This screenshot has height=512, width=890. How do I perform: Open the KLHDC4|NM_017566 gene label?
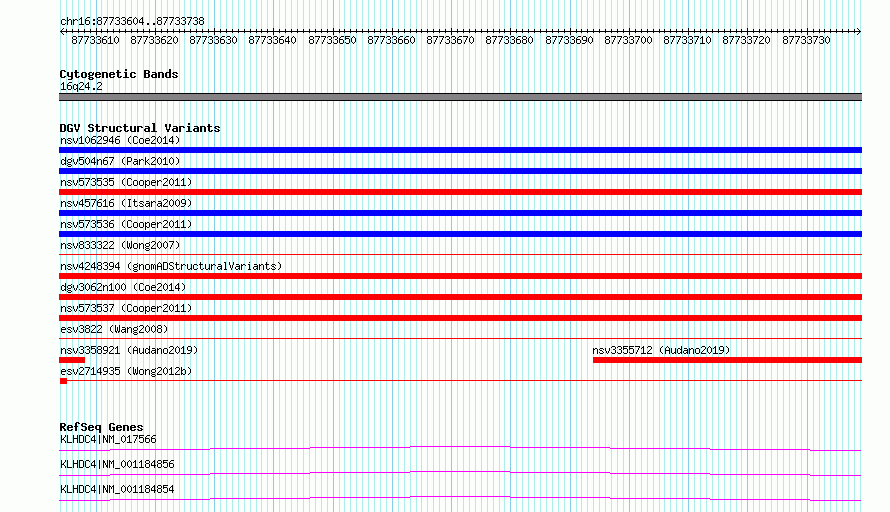(x=108, y=439)
